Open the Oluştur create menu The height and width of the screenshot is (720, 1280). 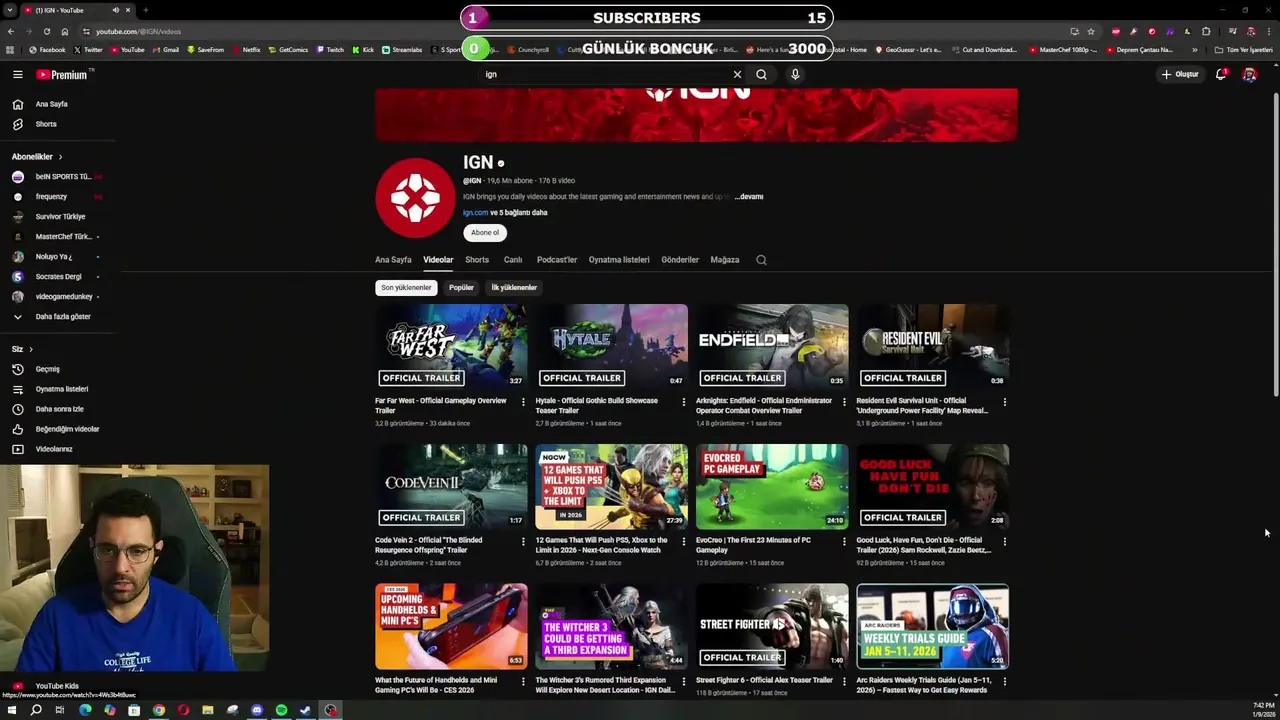coord(1180,74)
